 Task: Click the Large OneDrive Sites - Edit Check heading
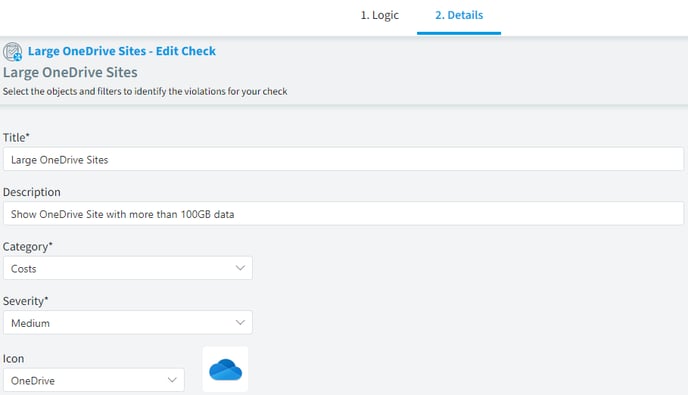tap(122, 51)
